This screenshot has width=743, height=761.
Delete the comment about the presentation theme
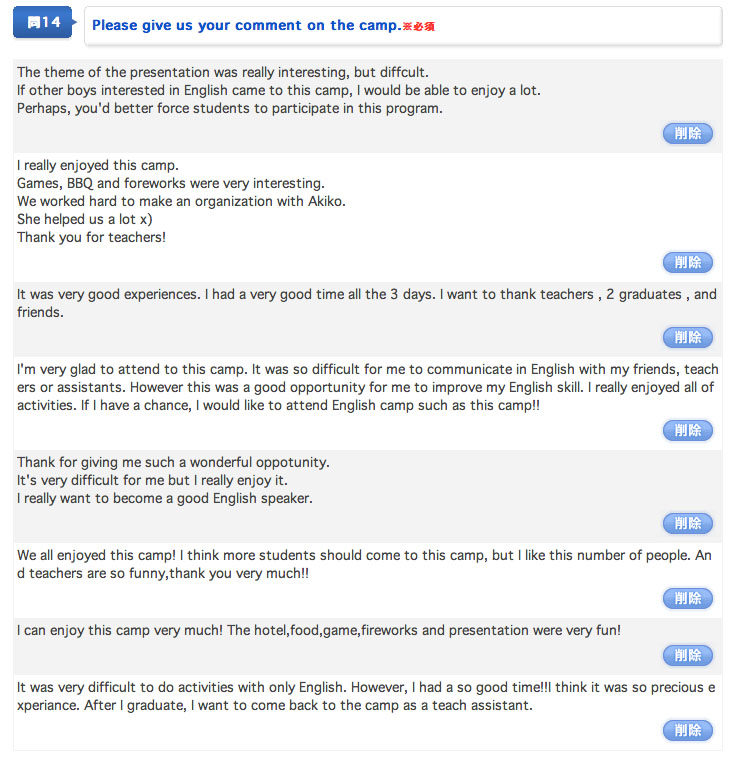(687, 133)
